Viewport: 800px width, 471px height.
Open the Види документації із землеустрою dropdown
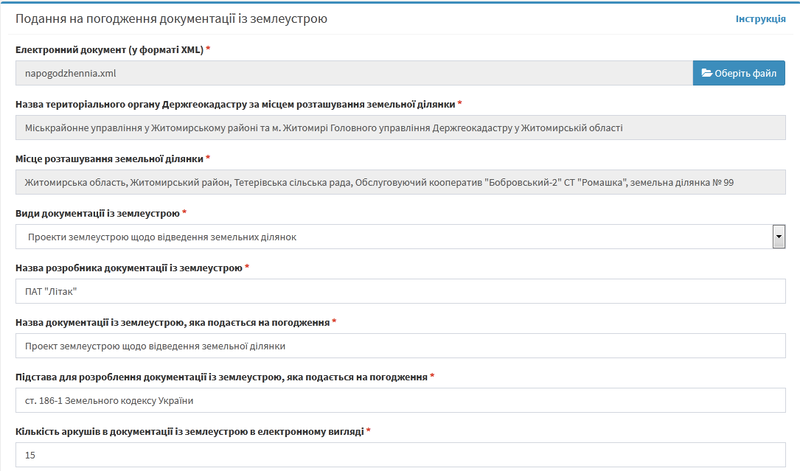(393, 236)
